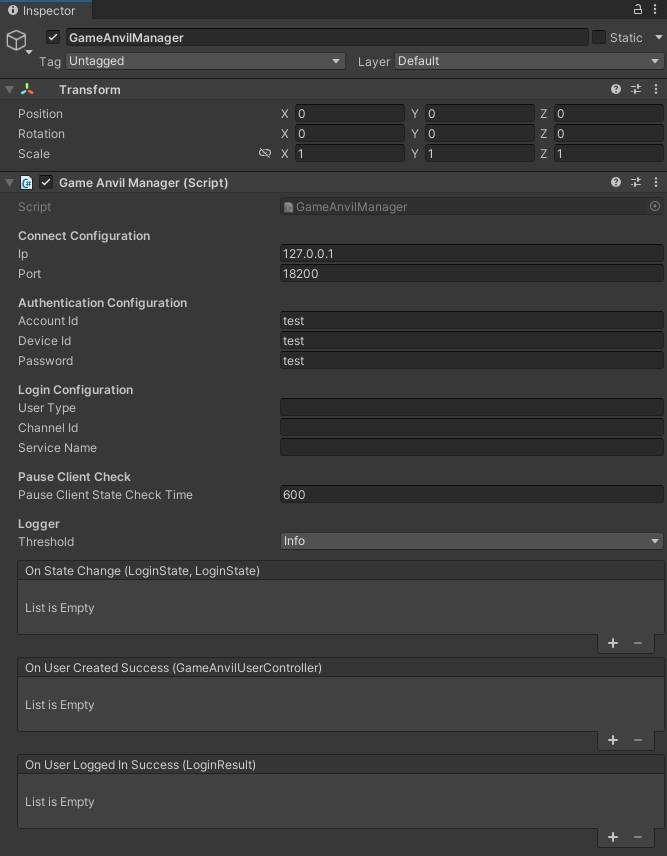The height and width of the screenshot is (856, 667).
Task: Add listener to On State Change event
Action: [613, 643]
